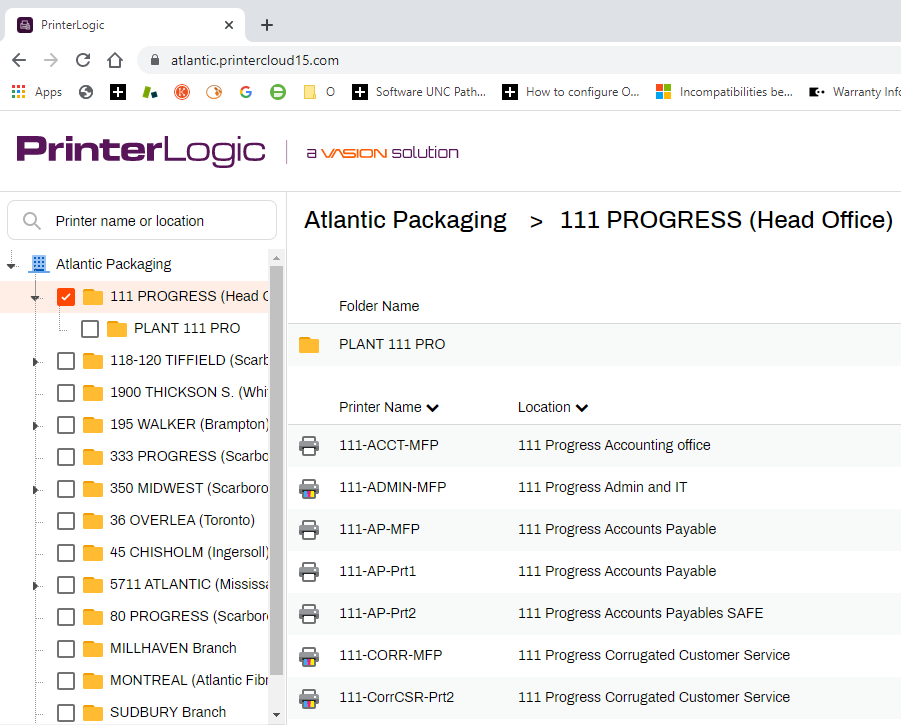This screenshot has height=725, width=901.
Task: Uncheck the 111 PROGRESS folder checkbox
Action: tap(65, 296)
